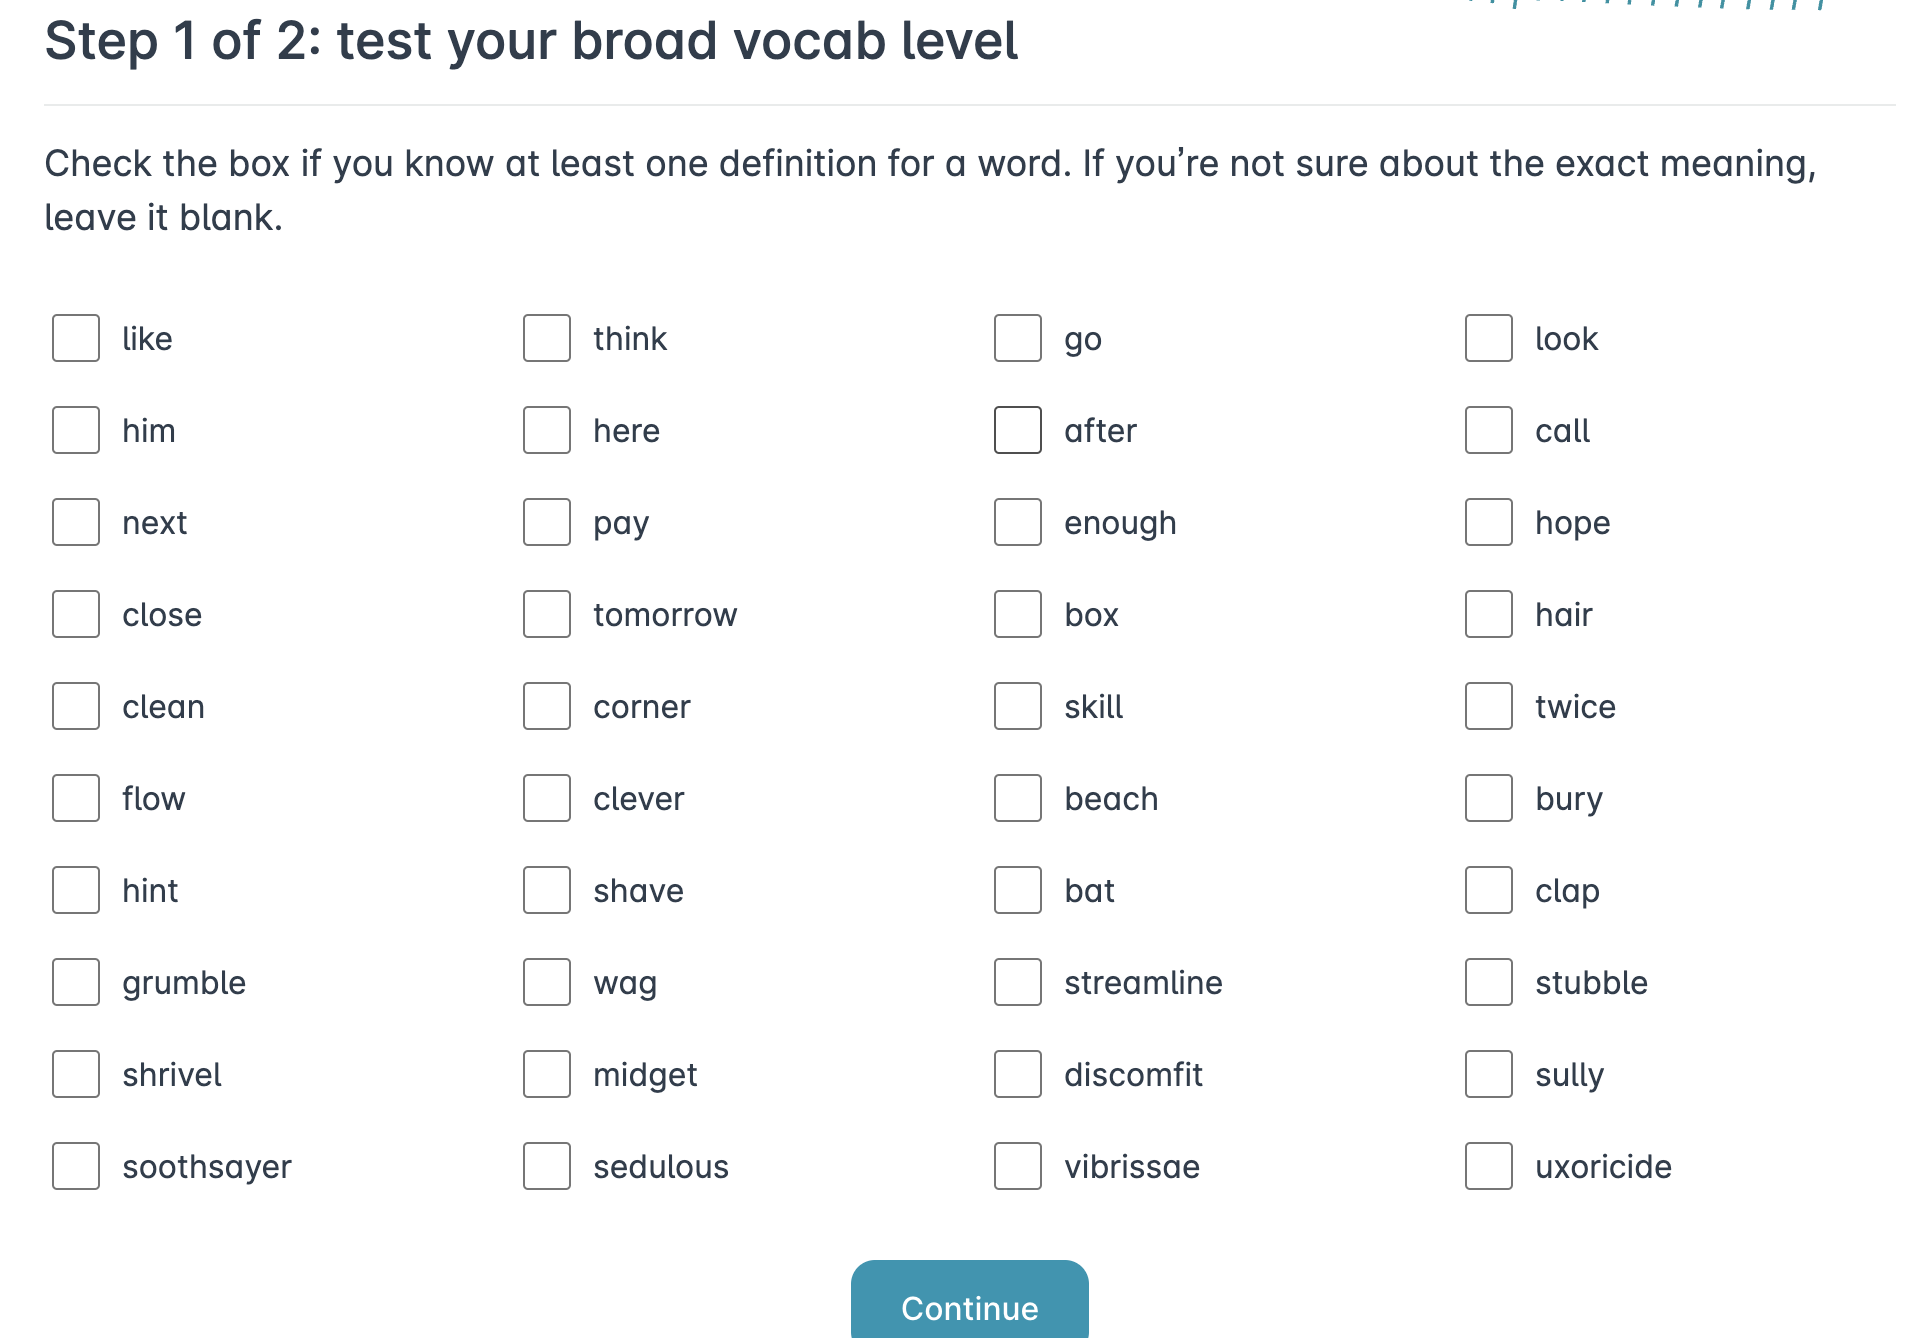Viewport: 1918px width, 1338px height.
Task: Check the 'twice' checkbox
Action: point(1489,706)
